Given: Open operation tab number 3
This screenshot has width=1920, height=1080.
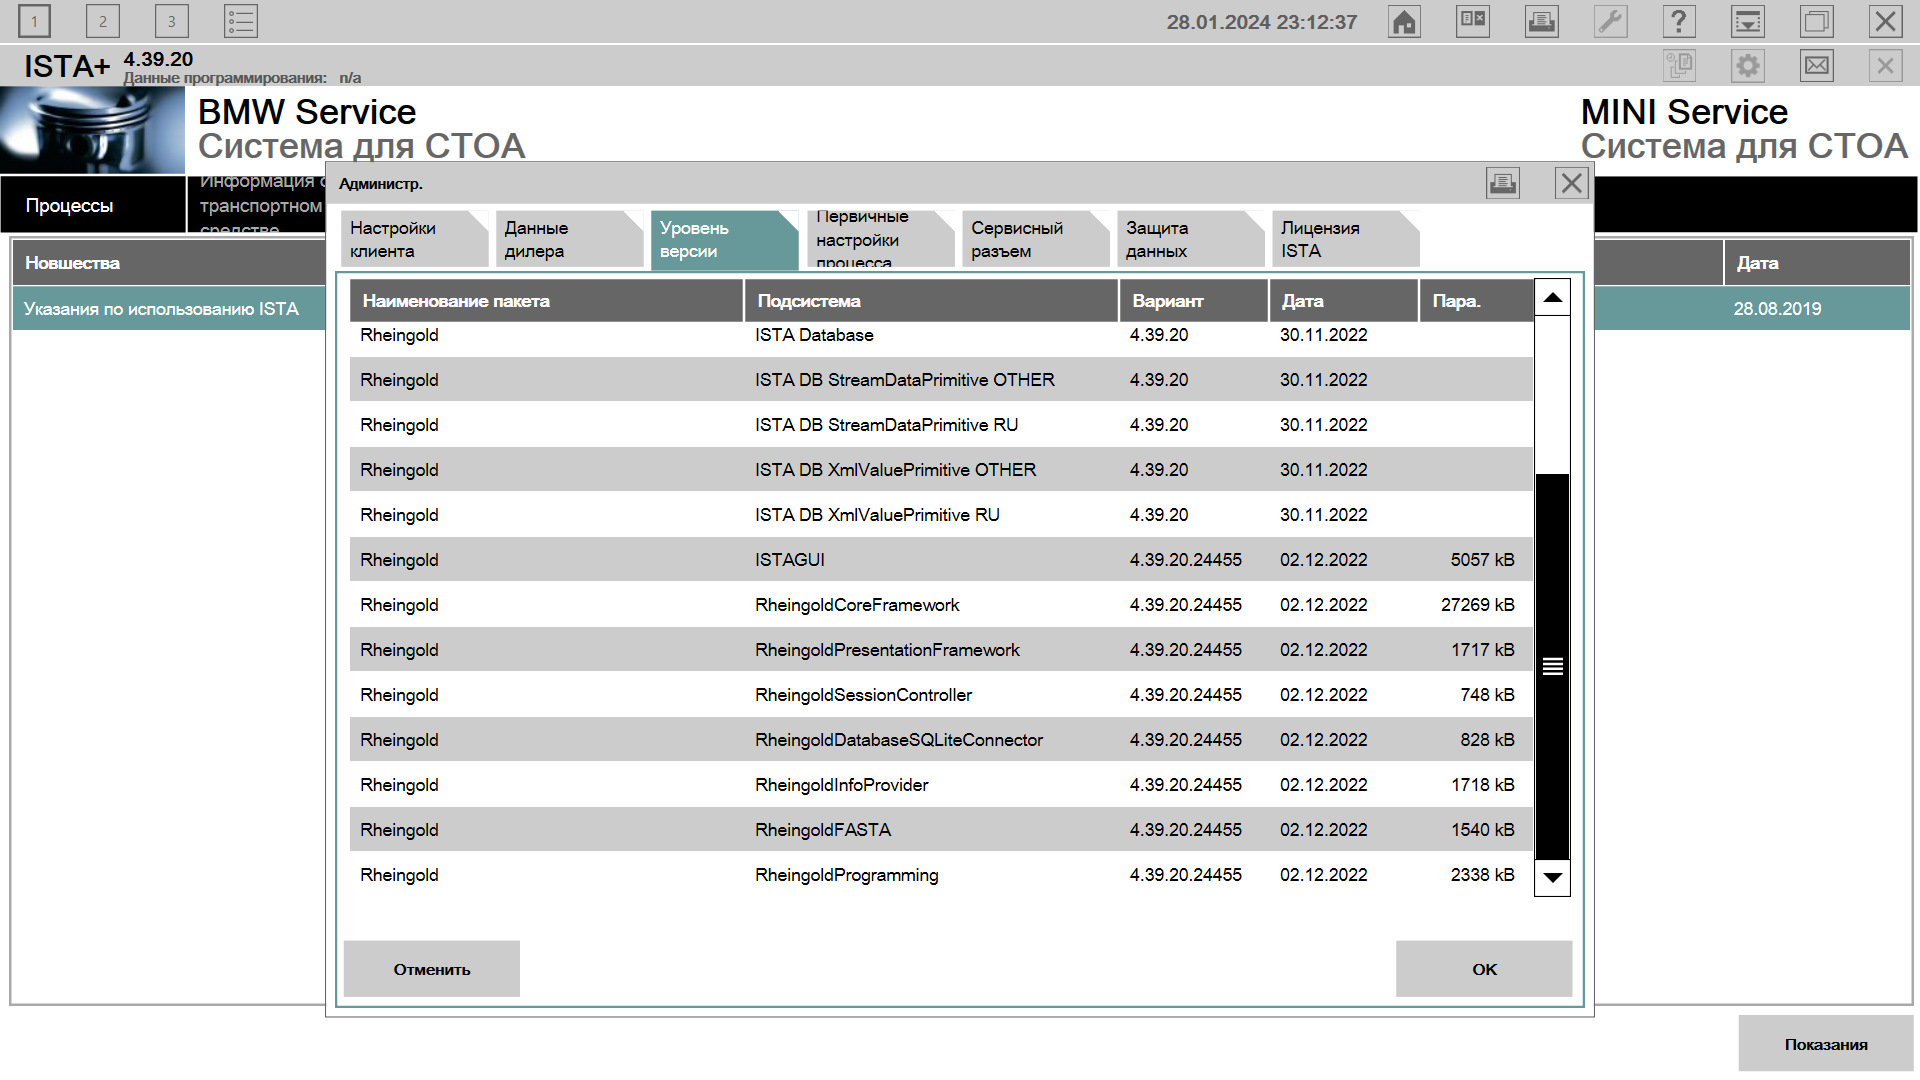Looking at the screenshot, I should point(171,21).
